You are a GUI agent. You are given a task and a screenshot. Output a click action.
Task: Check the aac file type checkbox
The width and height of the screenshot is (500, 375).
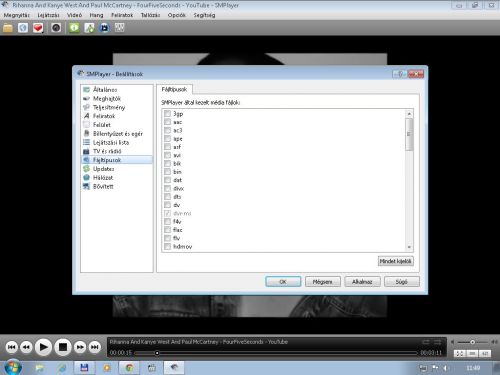167,122
